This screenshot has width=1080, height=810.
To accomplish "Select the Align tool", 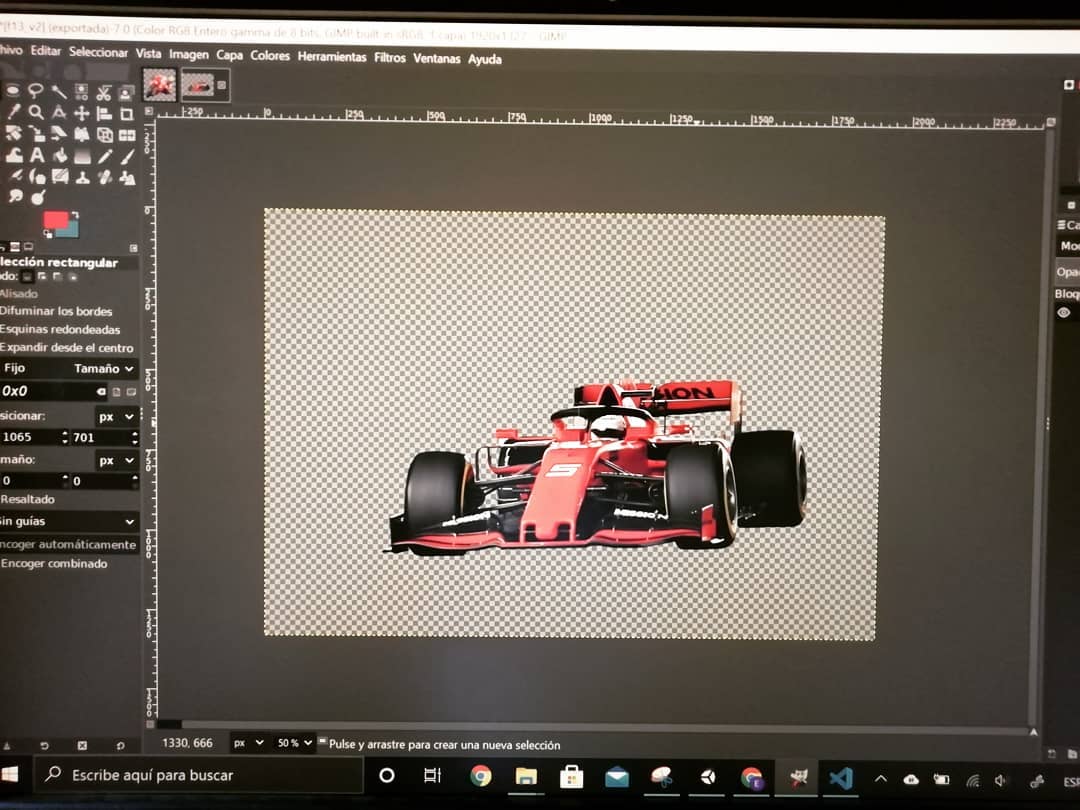I will tap(104, 114).
